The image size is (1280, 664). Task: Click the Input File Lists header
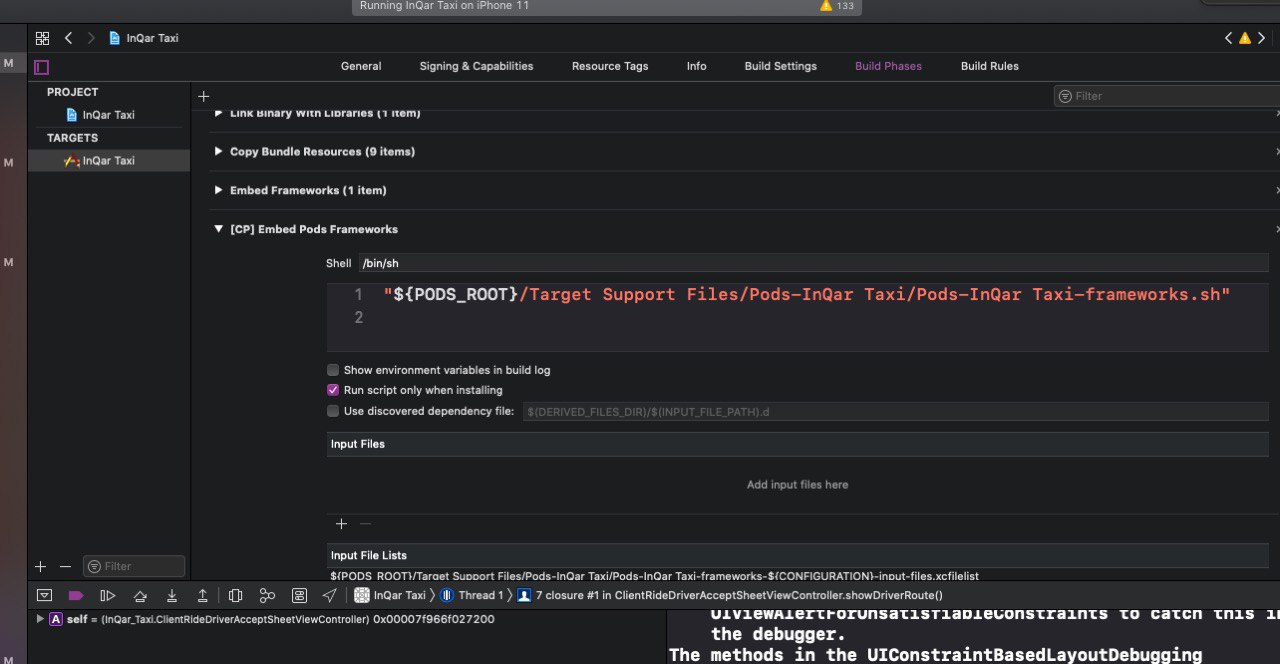point(798,555)
